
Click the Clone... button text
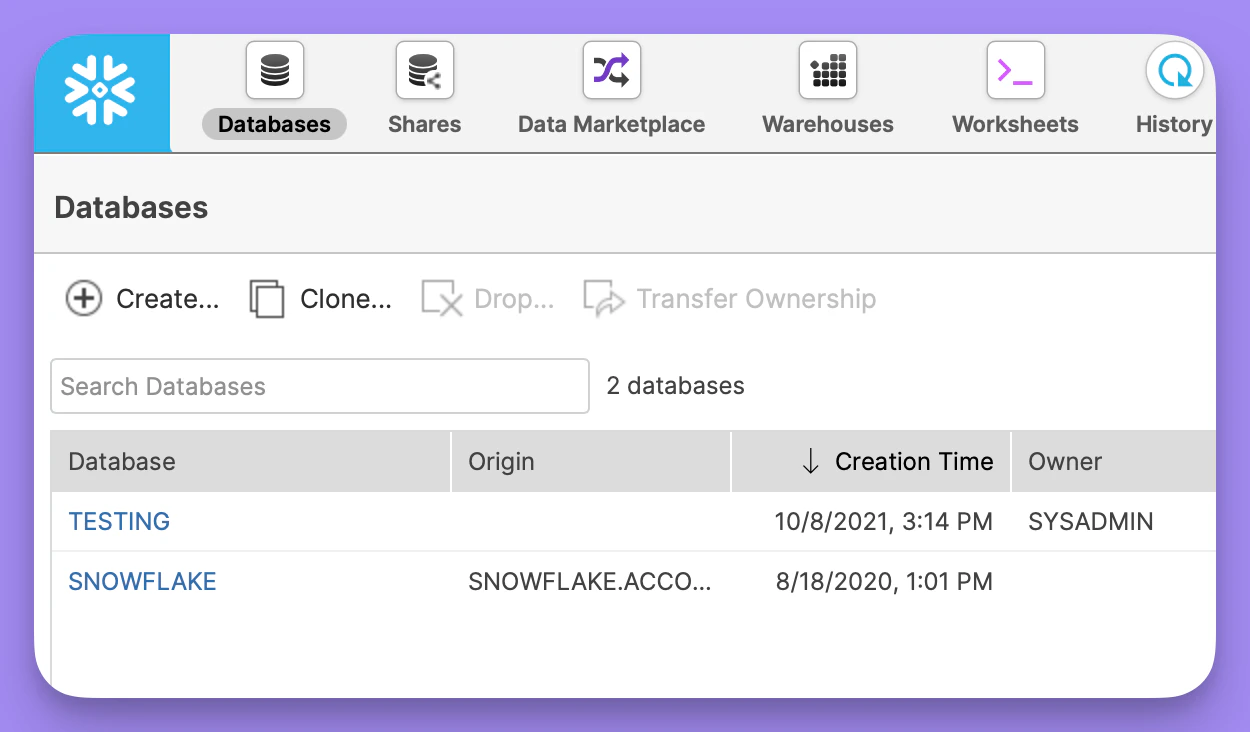pyautogui.click(x=346, y=299)
